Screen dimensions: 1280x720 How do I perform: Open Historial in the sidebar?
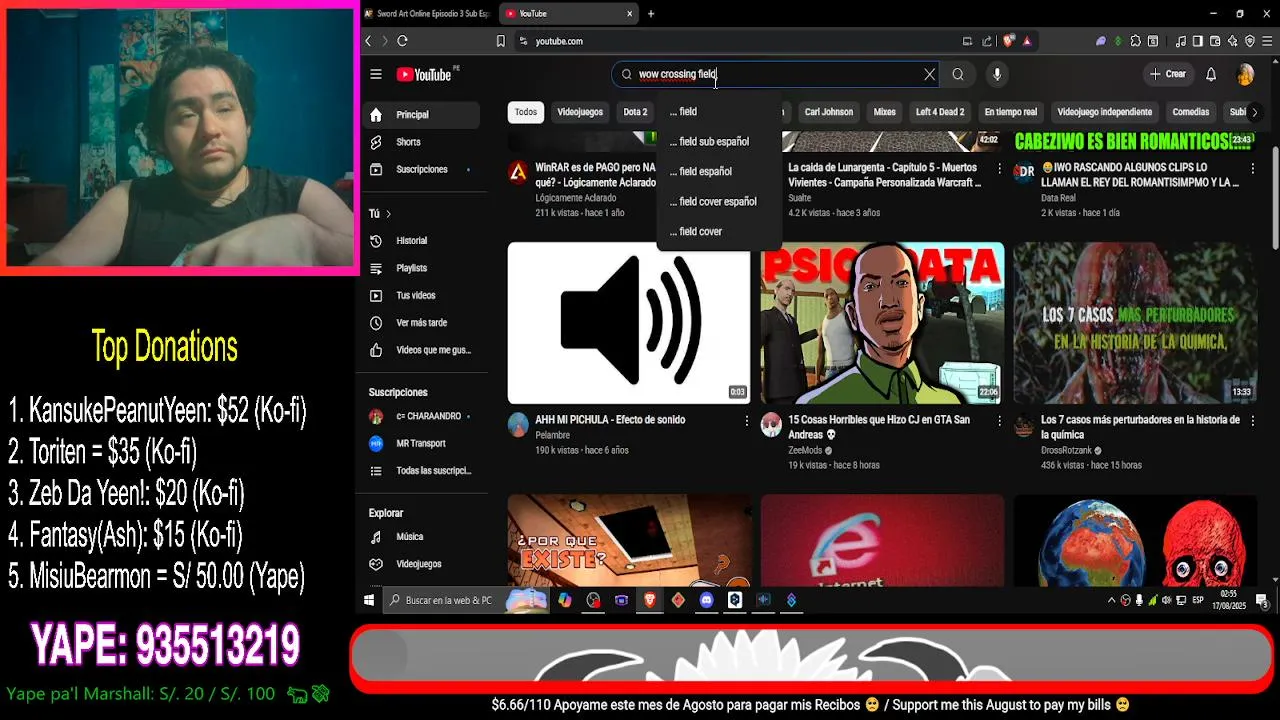point(420,241)
